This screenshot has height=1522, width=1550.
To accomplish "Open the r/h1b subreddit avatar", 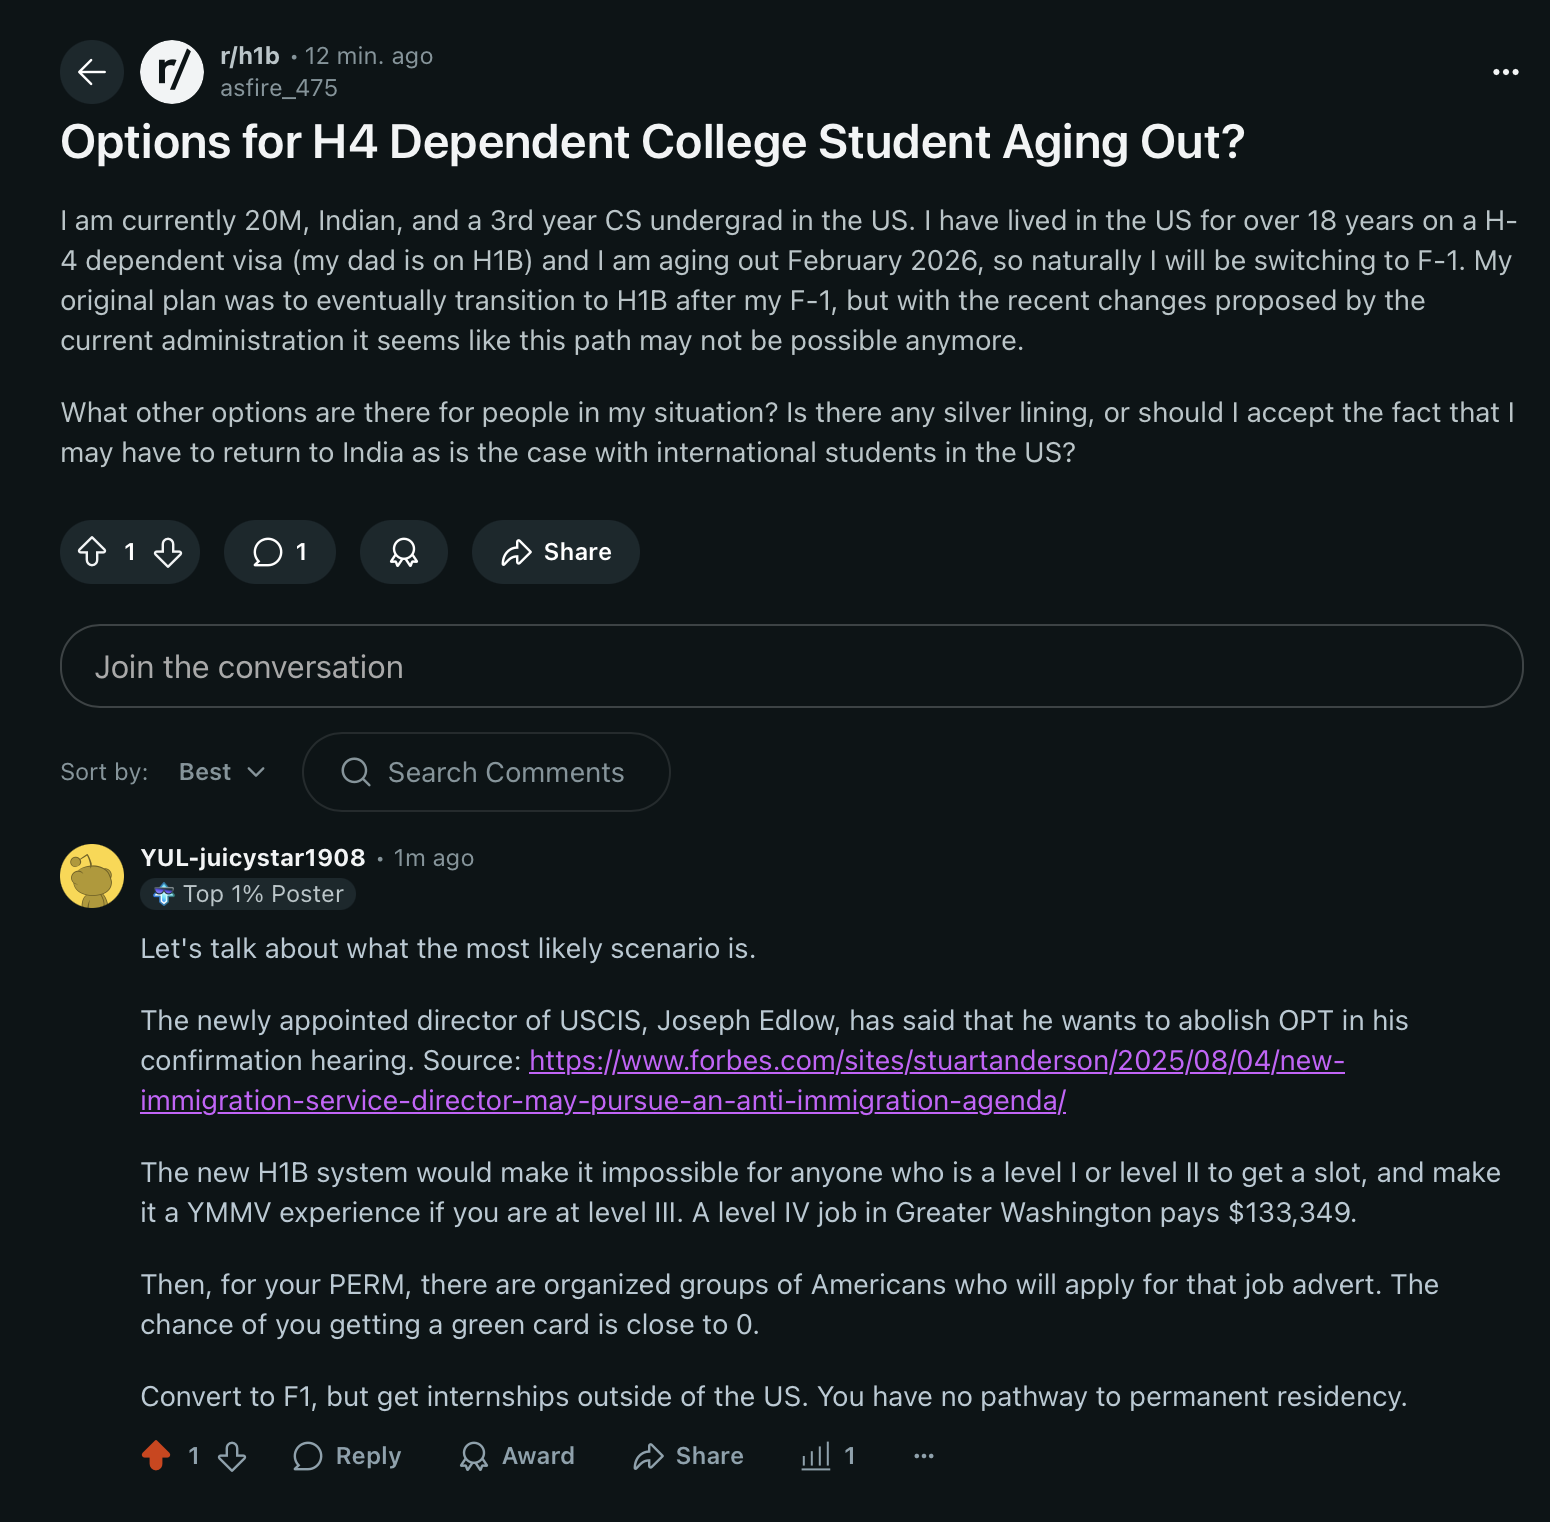I will click(x=172, y=72).
